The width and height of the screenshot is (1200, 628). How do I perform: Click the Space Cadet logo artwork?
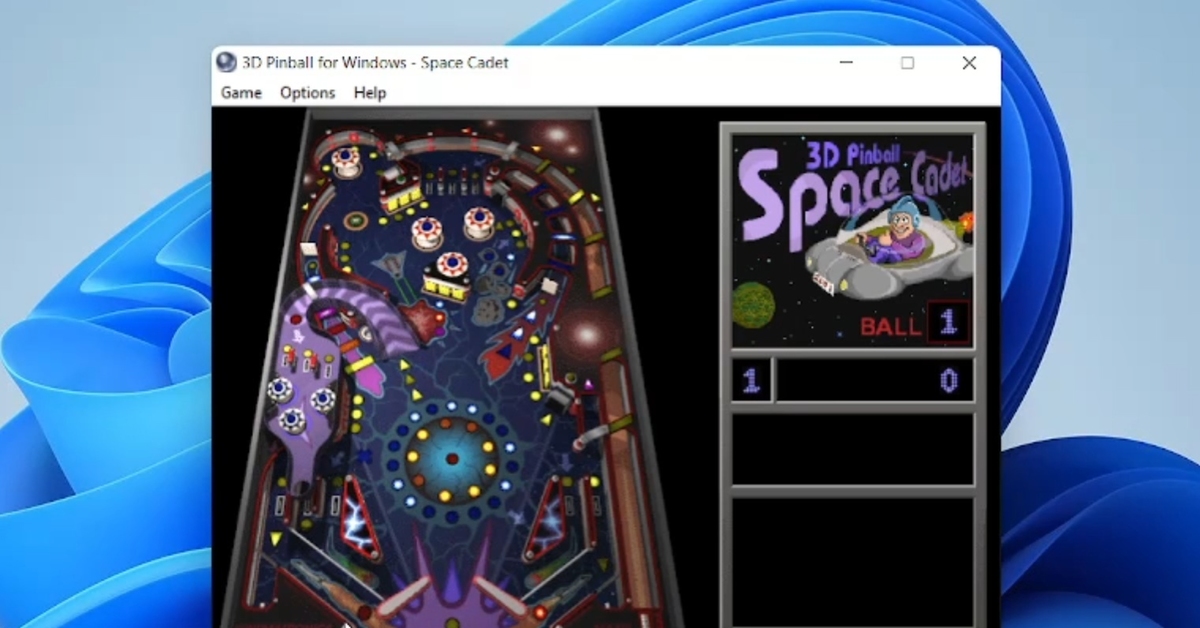point(853,241)
